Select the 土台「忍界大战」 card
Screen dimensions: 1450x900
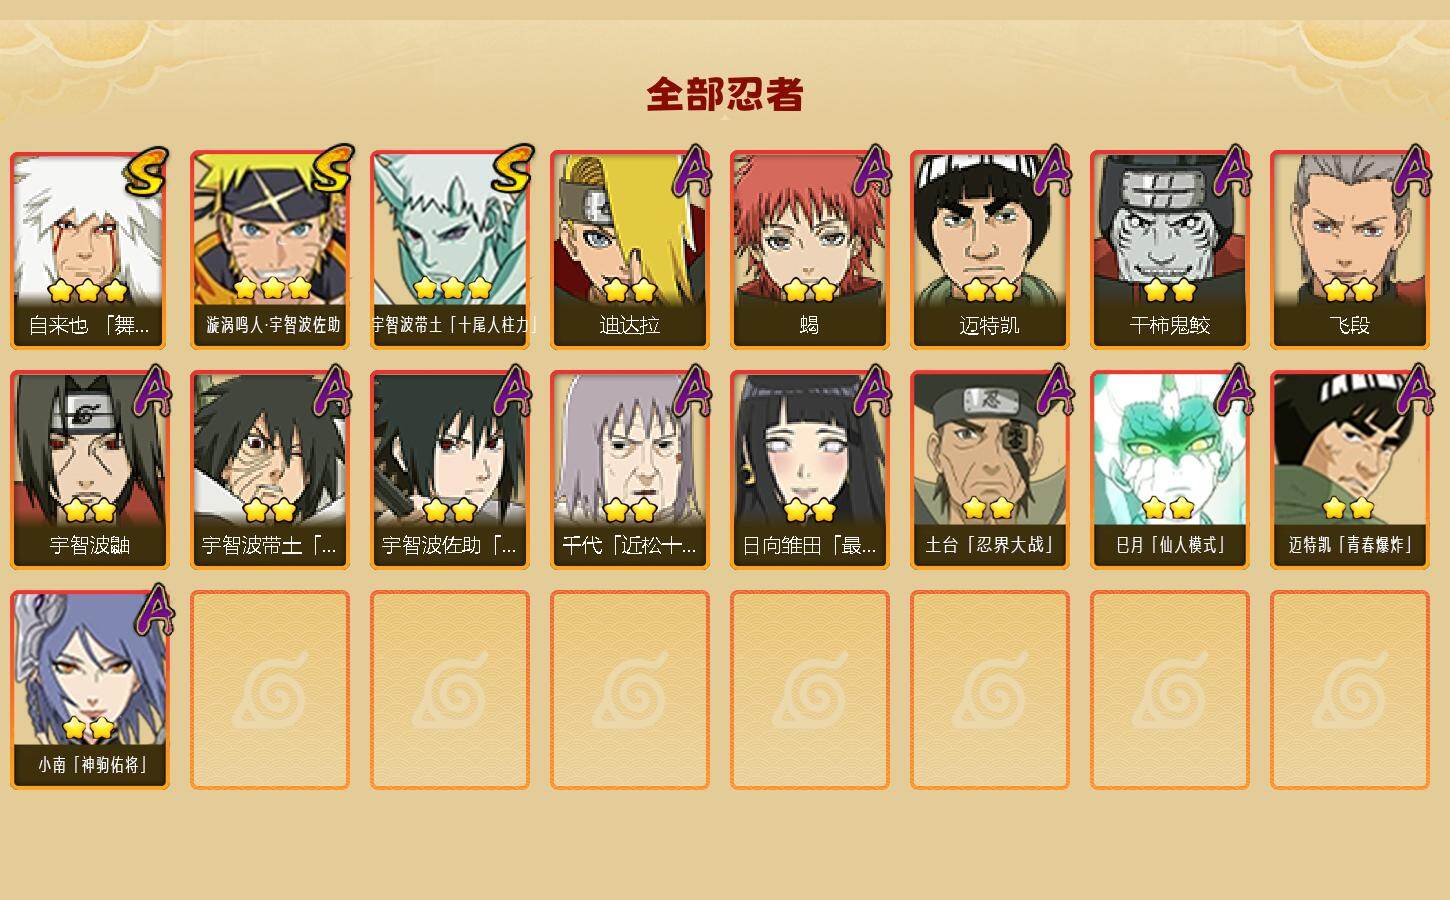click(990, 470)
